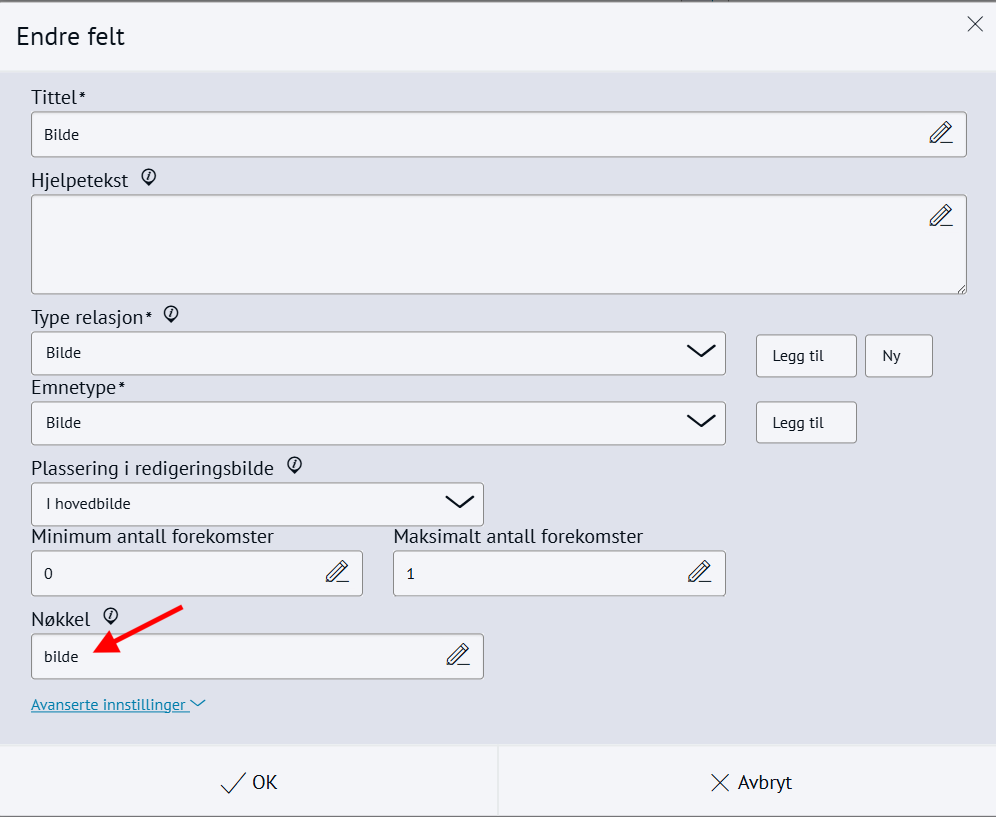Click the pencil icon in Tittel field
The image size is (996, 817).
(940, 133)
